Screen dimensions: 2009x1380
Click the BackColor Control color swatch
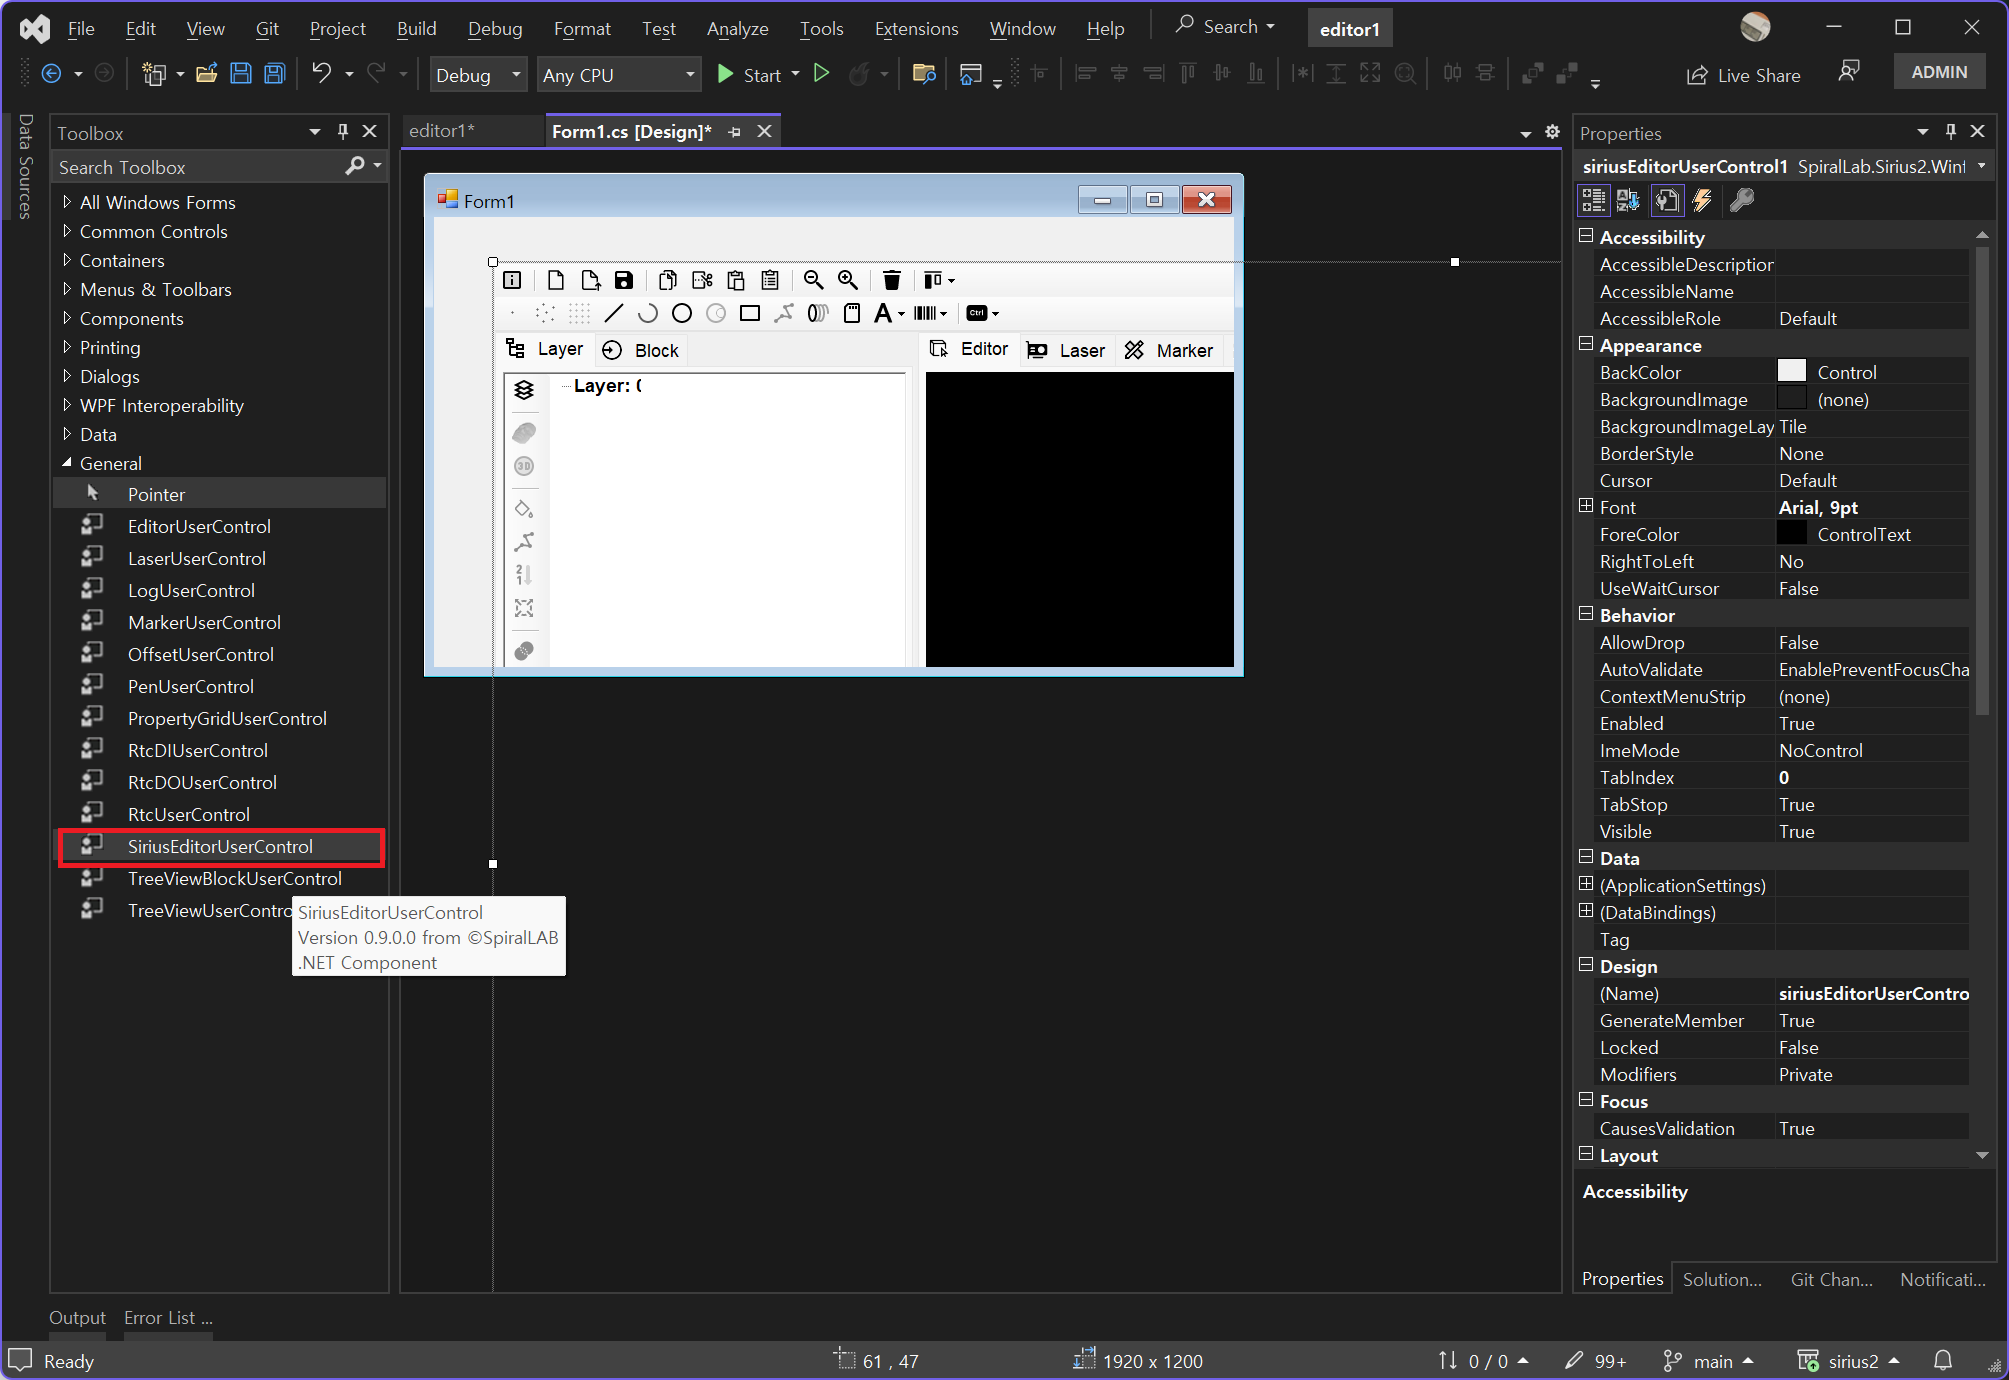point(1791,371)
